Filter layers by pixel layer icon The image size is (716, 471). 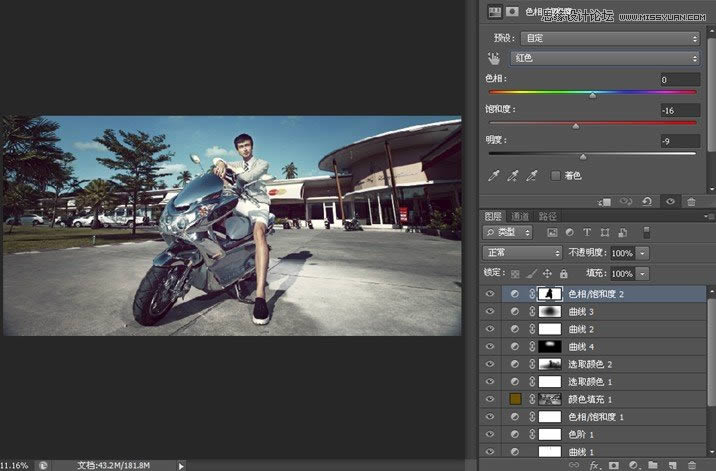pyautogui.click(x=552, y=233)
